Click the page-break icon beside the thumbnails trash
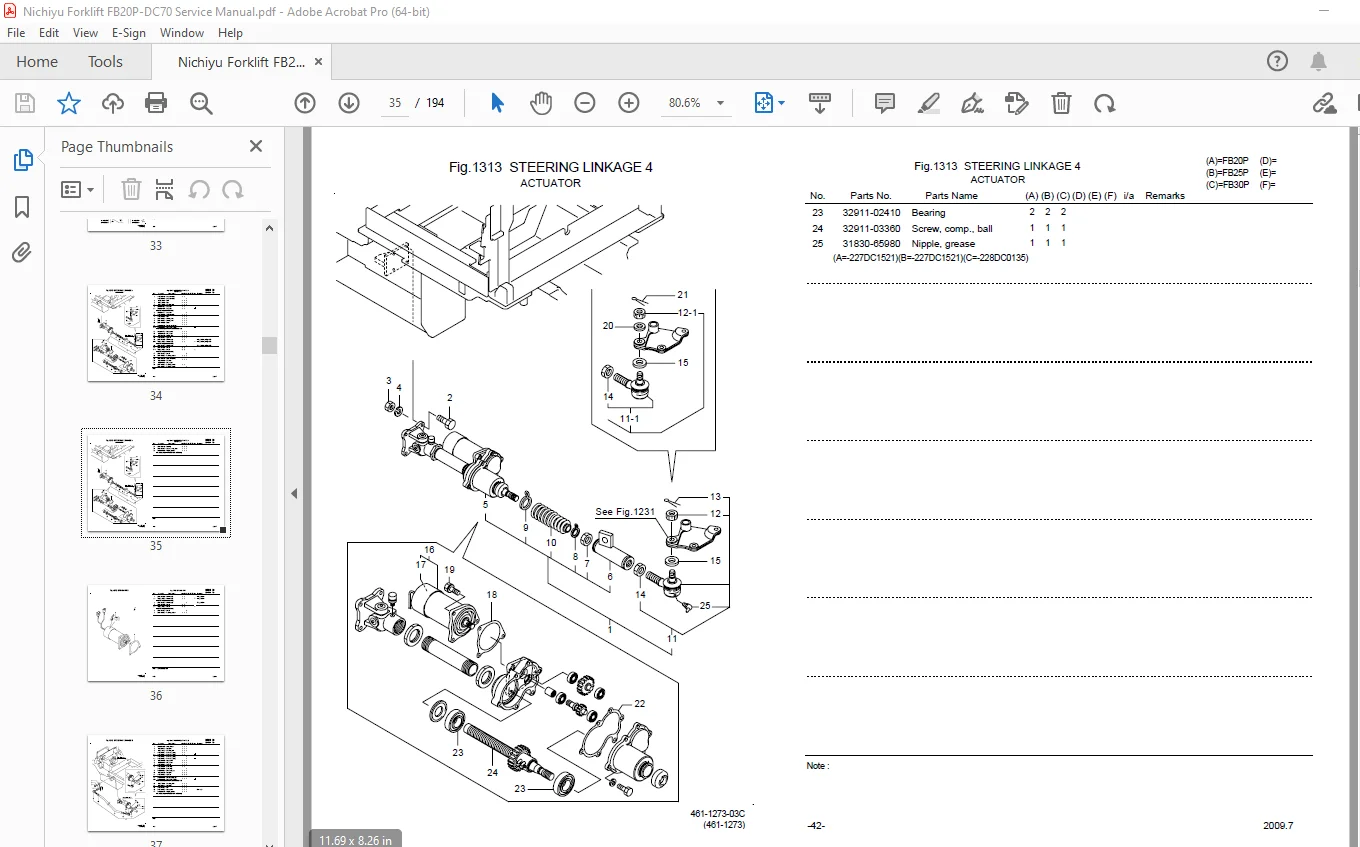 coord(165,189)
